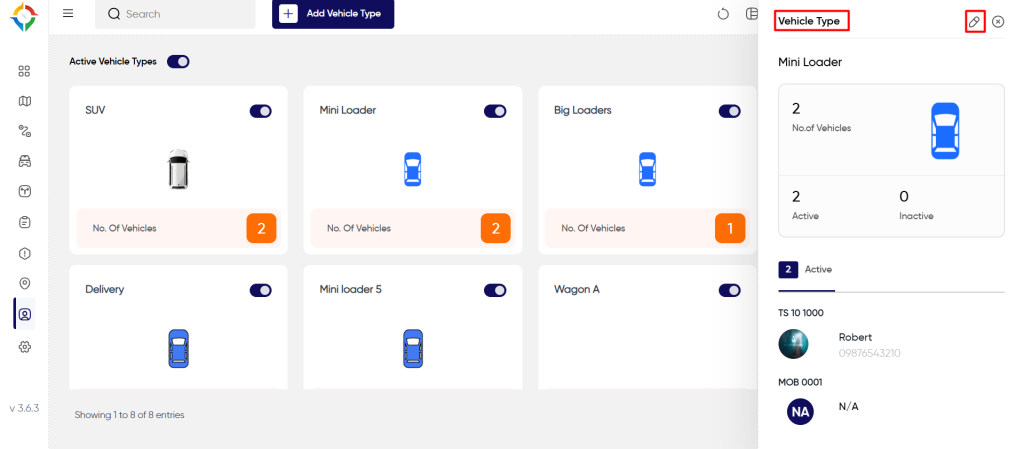Click the Mini Loader card car image

413,169
